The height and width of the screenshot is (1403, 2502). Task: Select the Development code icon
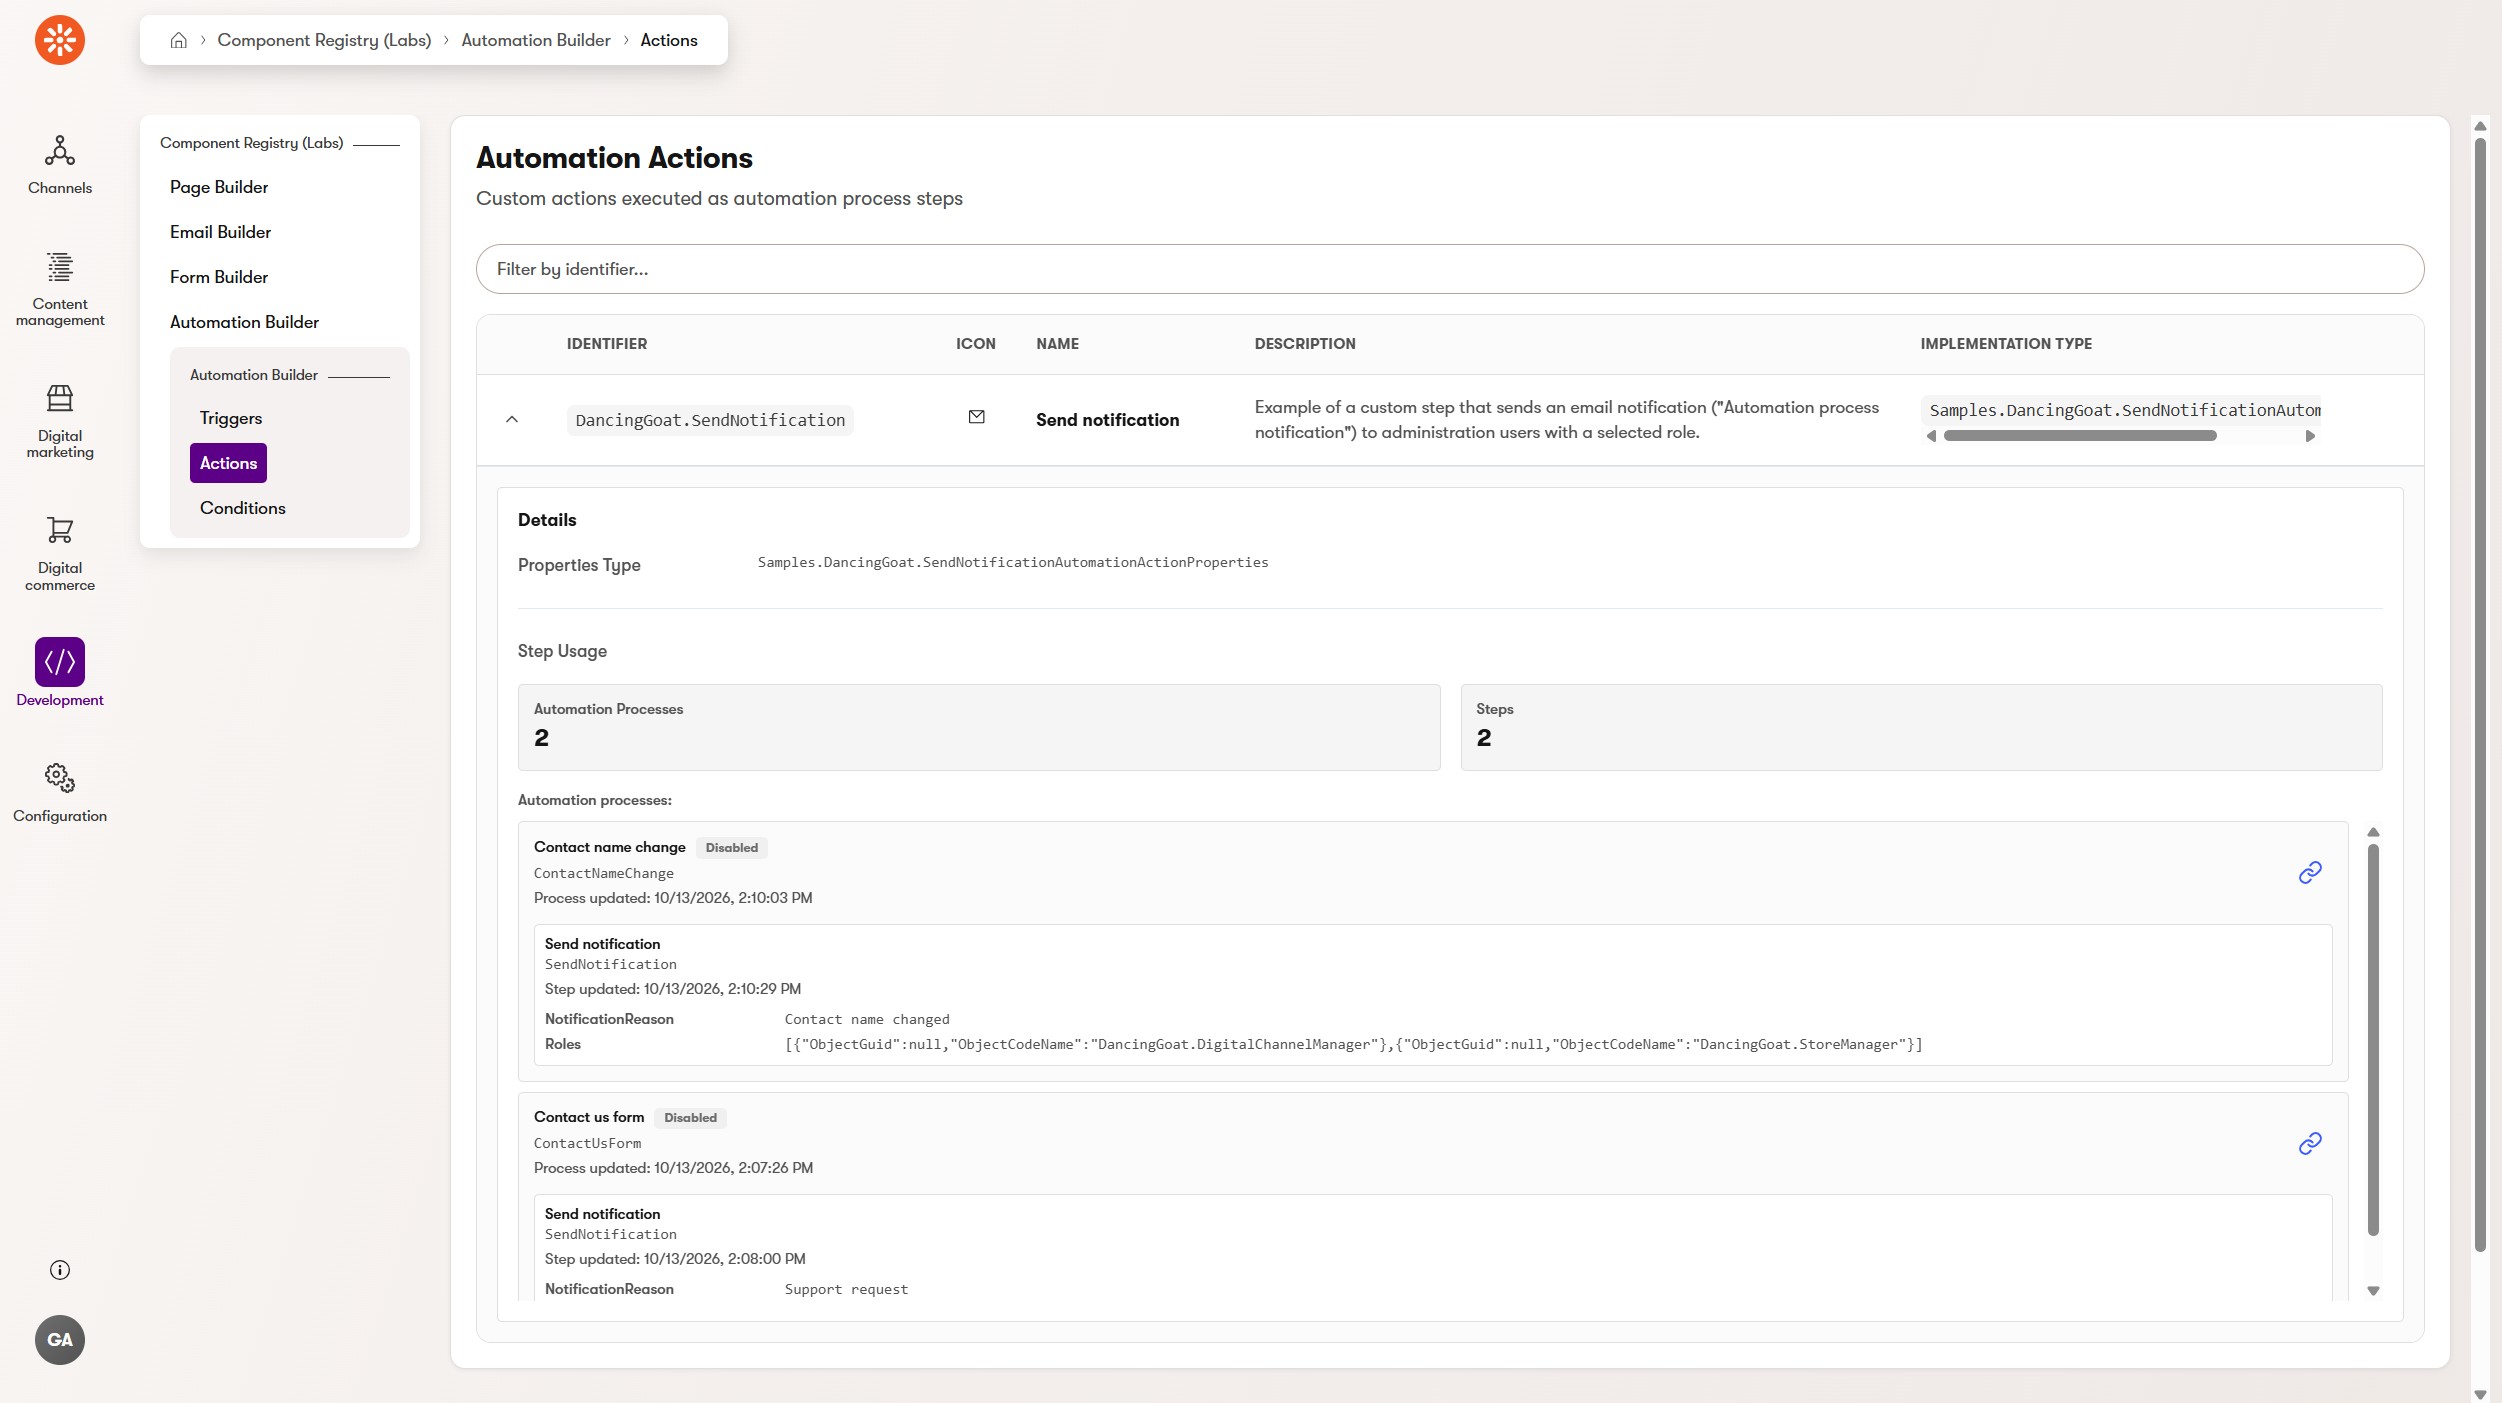click(60, 662)
